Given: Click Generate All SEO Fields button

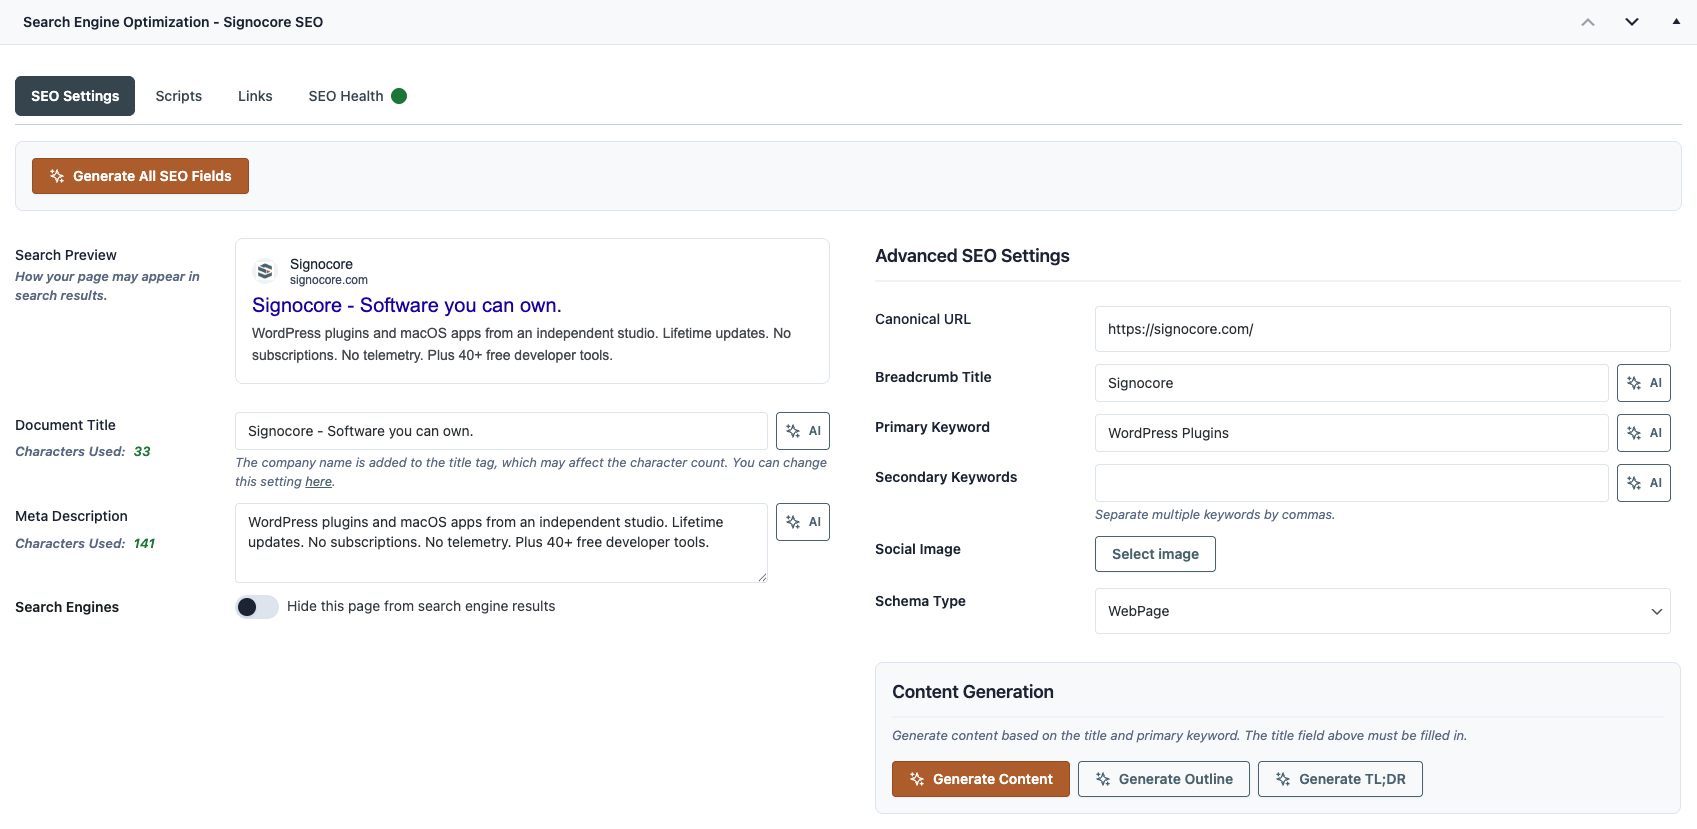Looking at the screenshot, I should pyautogui.click(x=140, y=176).
